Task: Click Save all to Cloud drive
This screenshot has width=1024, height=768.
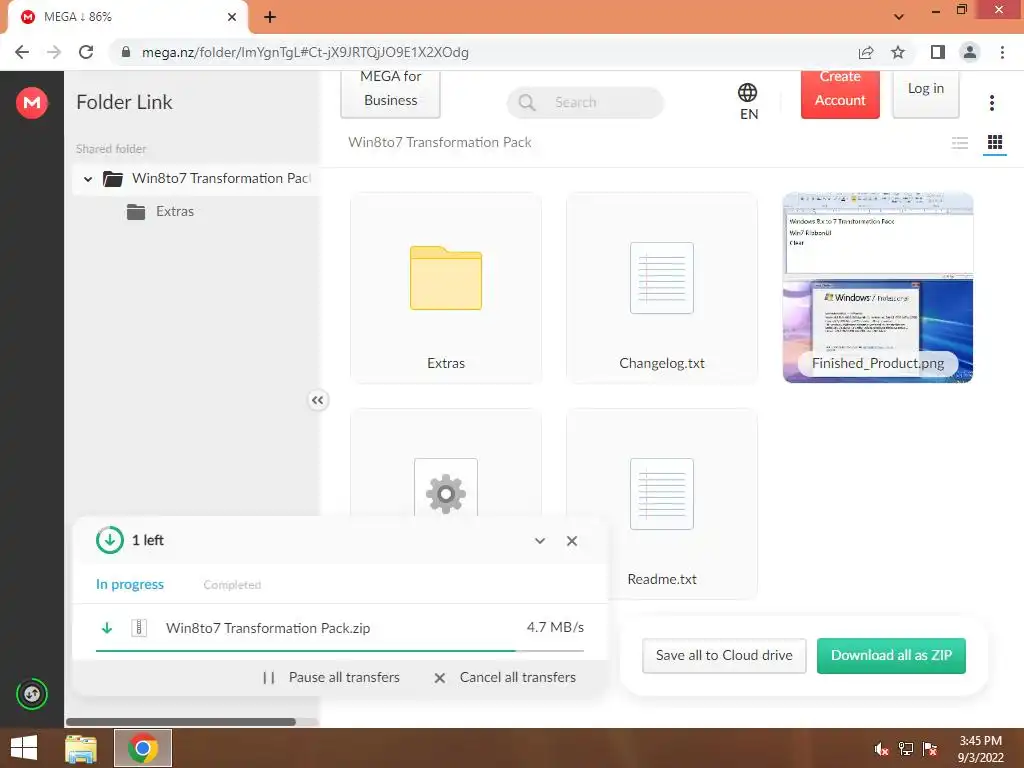Action: coord(724,656)
